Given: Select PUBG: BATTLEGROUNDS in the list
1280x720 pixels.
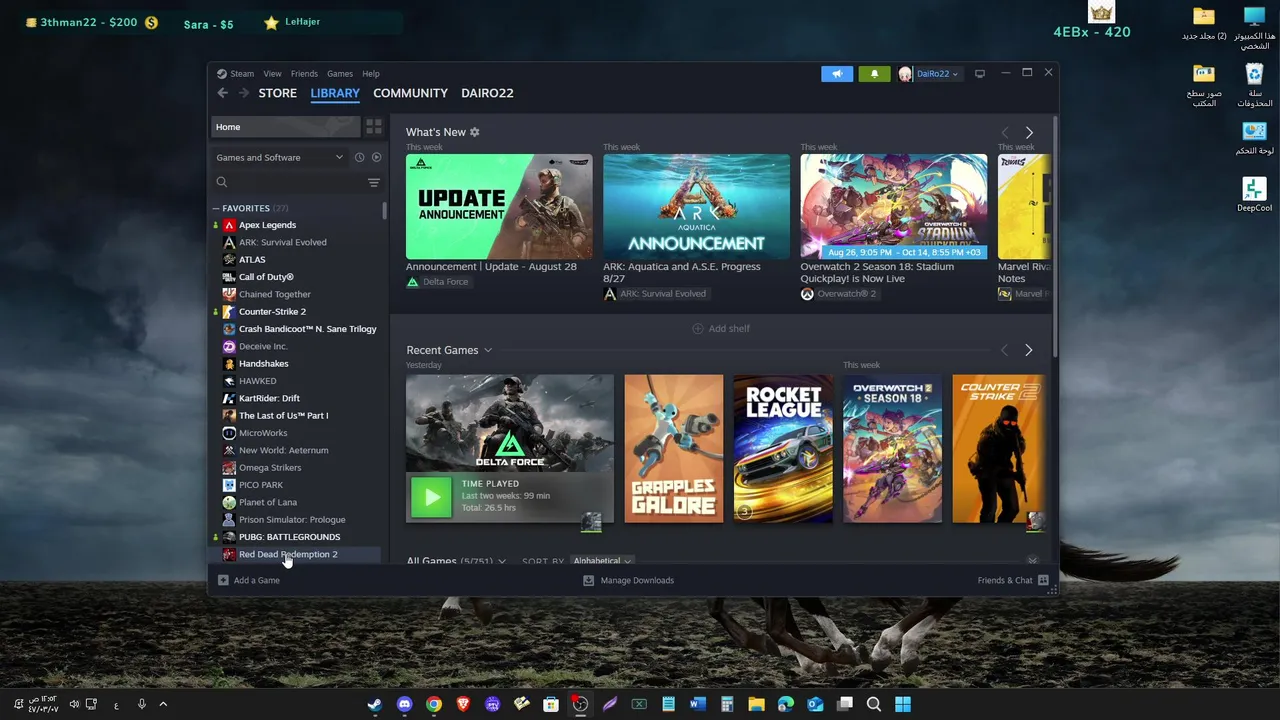Looking at the screenshot, I should (x=289, y=537).
